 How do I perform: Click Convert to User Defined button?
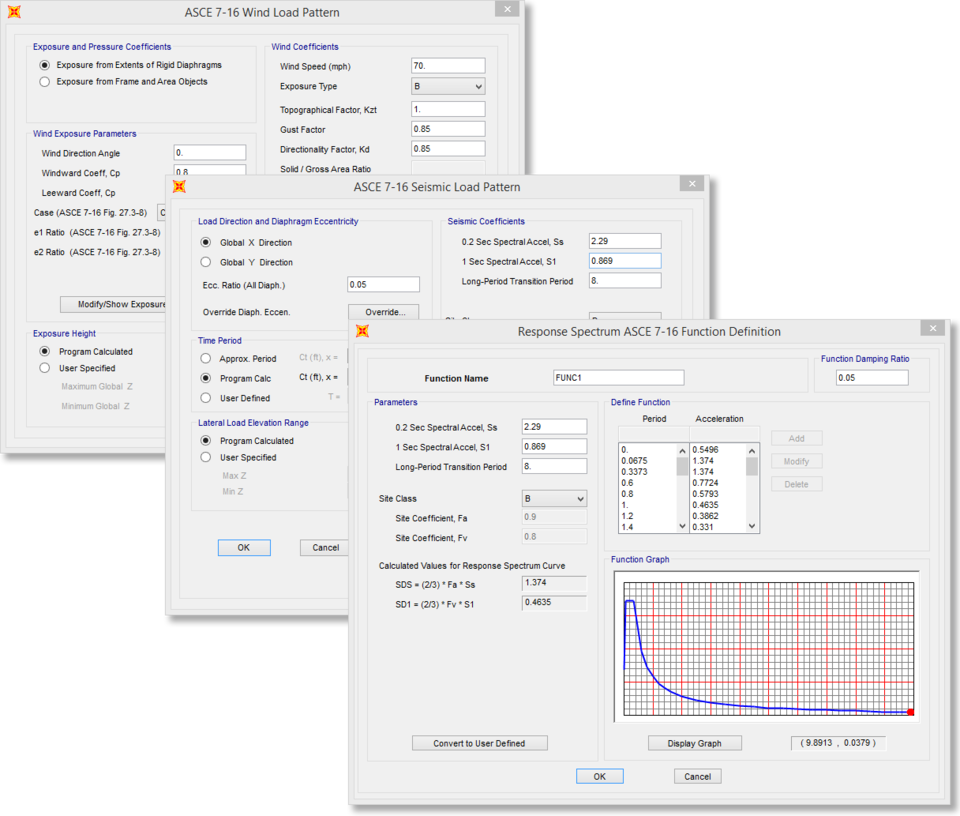tap(480, 743)
